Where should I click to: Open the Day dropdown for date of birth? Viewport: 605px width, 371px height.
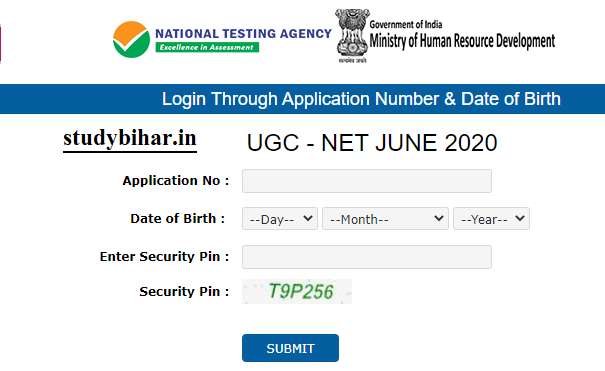280,219
